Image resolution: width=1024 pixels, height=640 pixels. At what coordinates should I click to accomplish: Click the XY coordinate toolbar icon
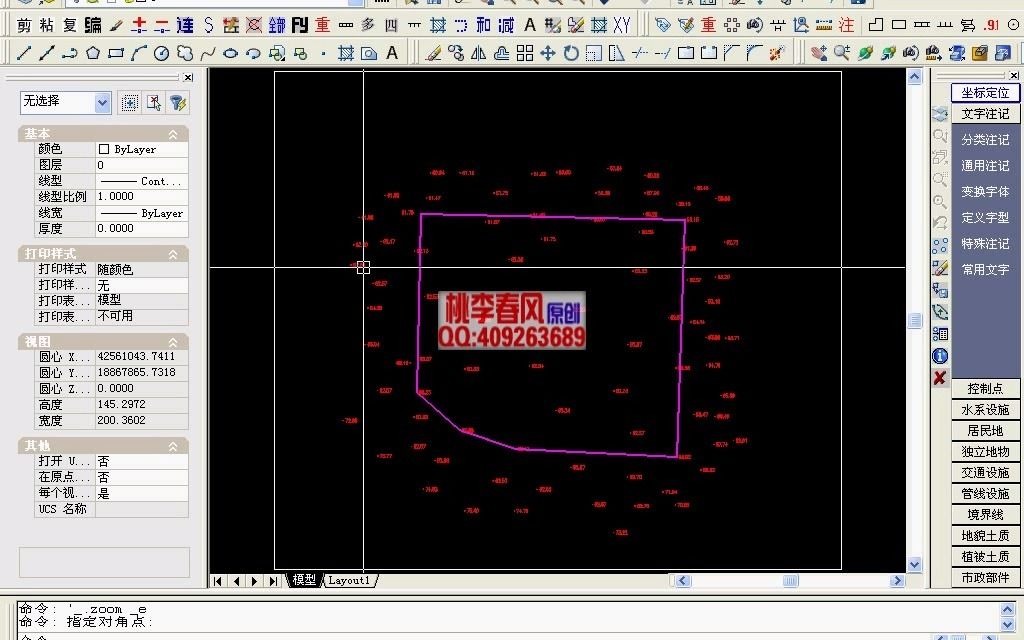pos(622,25)
